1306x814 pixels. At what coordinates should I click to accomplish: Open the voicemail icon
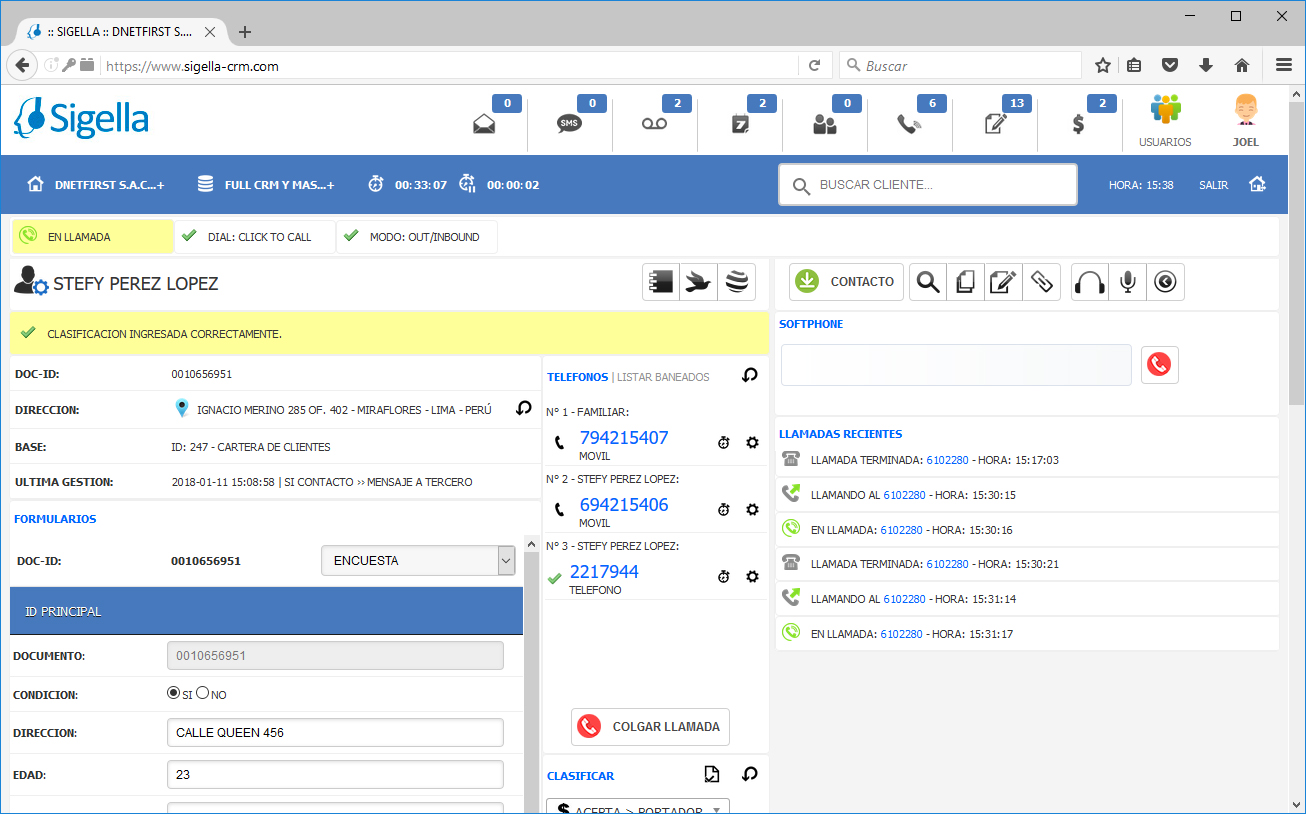[x=654, y=124]
